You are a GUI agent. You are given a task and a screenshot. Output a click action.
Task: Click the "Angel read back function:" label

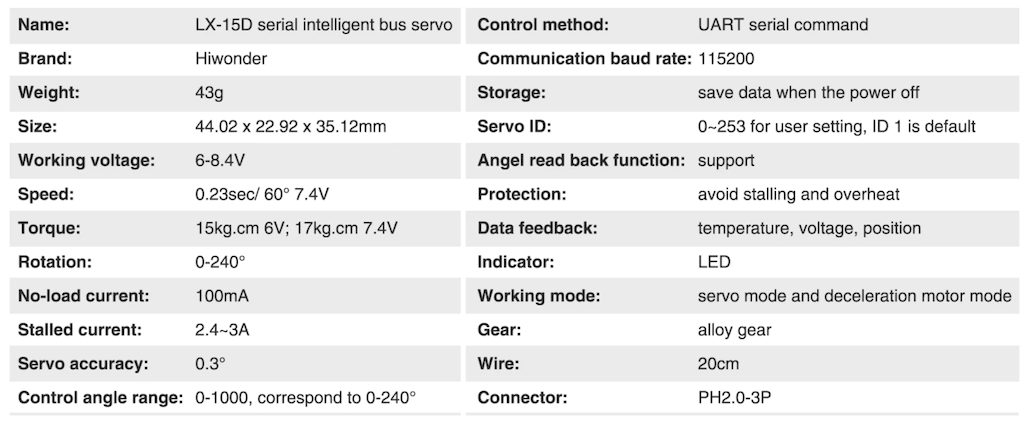tap(581, 160)
